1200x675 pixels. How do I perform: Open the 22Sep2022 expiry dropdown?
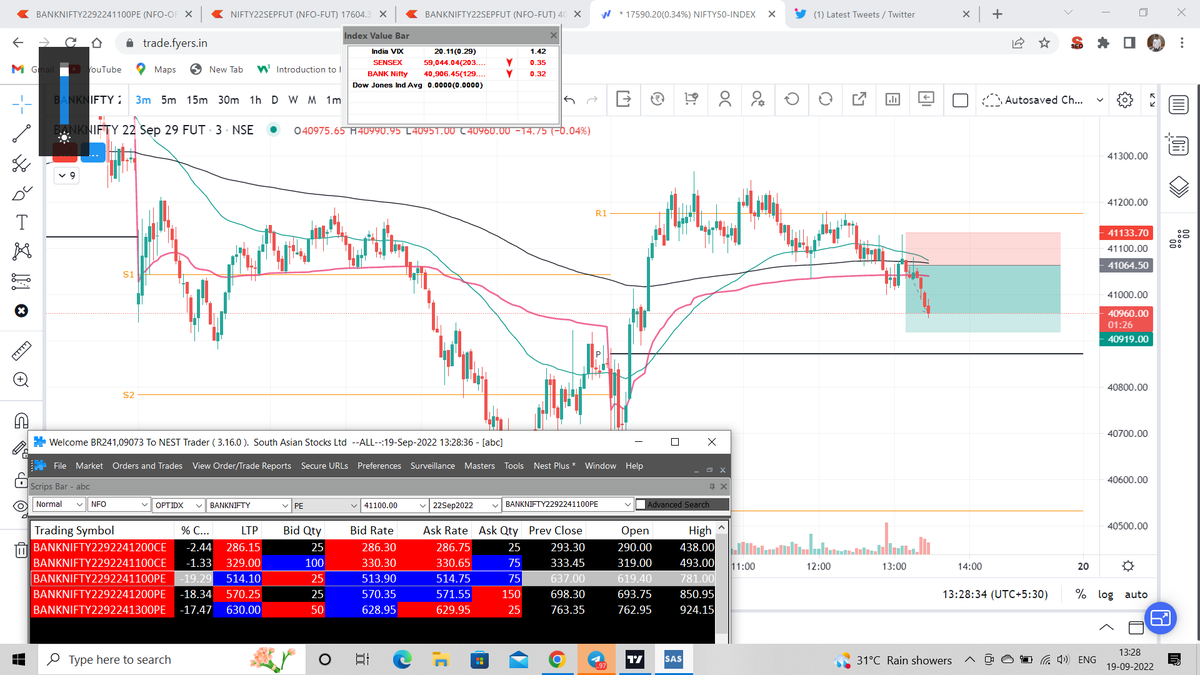pyautogui.click(x=465, y=505)
